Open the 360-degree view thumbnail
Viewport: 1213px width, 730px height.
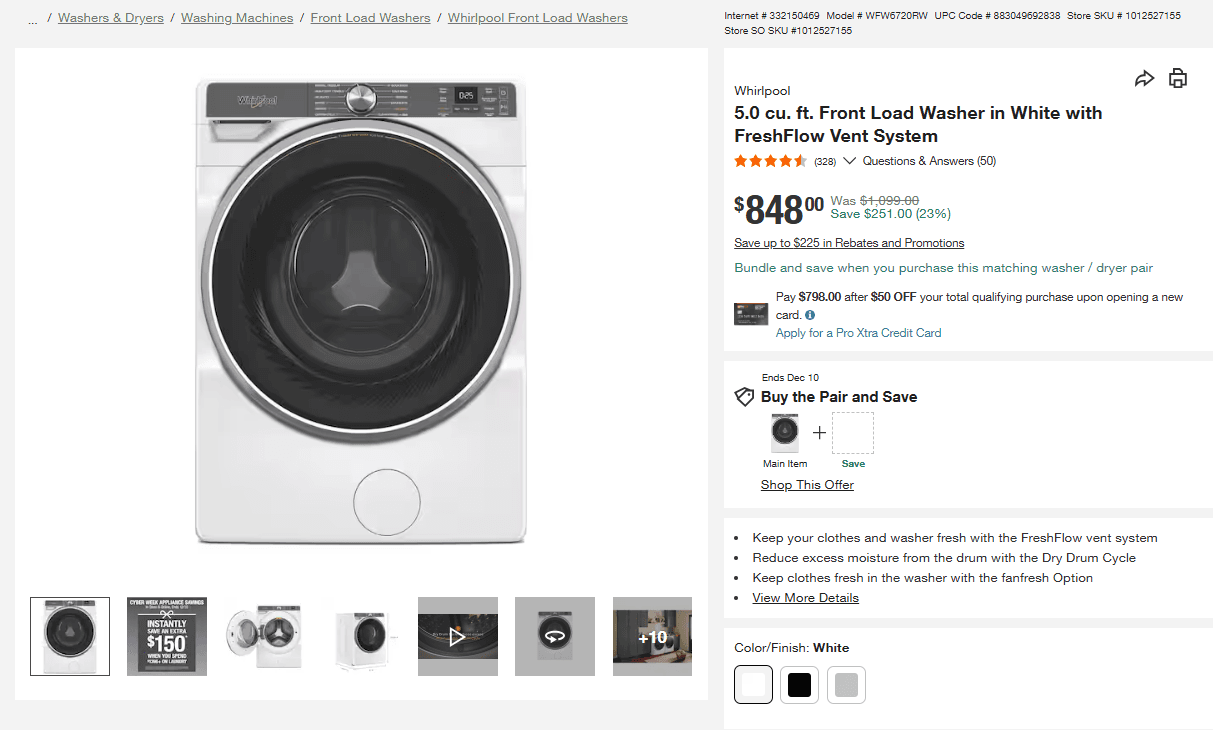pyautogui.click(x=554, y=636)
